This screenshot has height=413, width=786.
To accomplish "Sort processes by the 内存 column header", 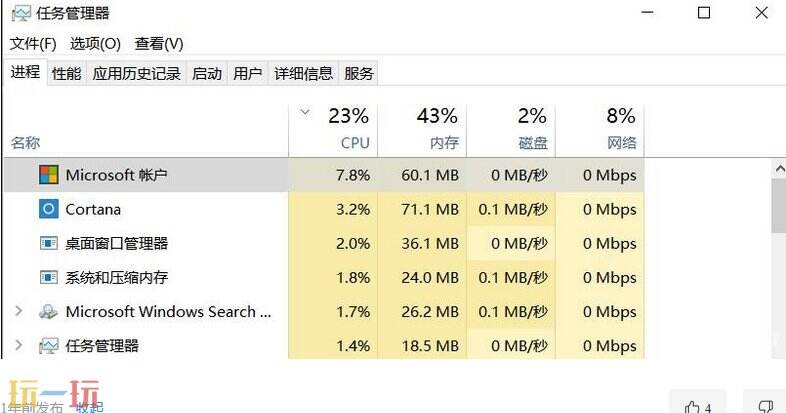I will [443, 143].
